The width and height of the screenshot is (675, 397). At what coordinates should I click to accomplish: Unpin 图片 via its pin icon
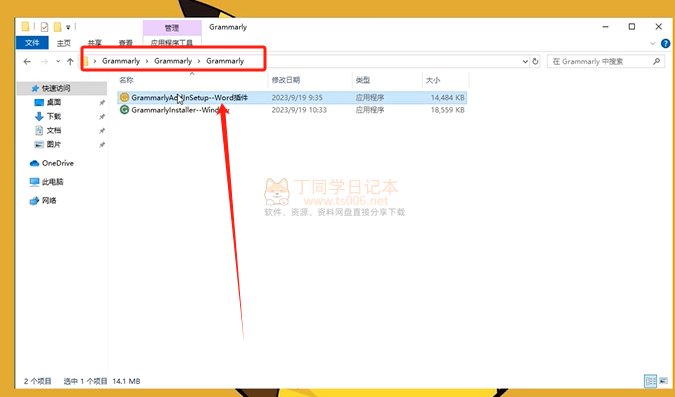click(102, 145)
